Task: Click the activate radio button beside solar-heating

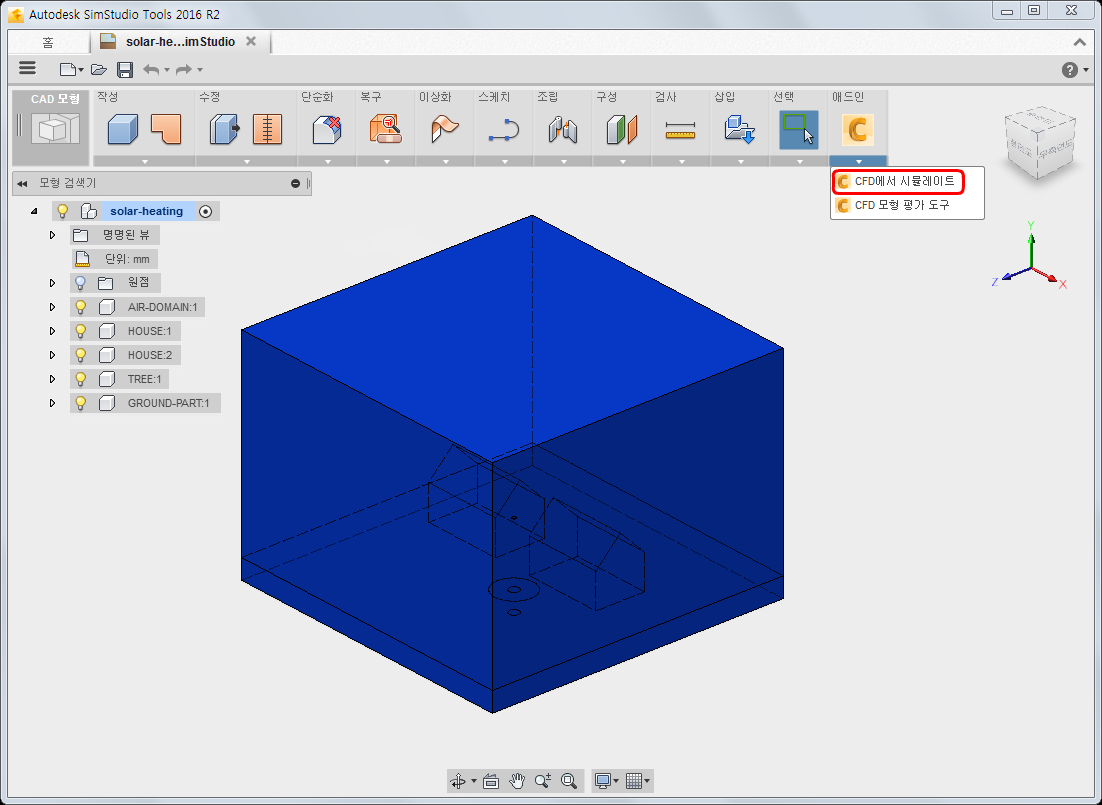Action: tap(205, 211)
